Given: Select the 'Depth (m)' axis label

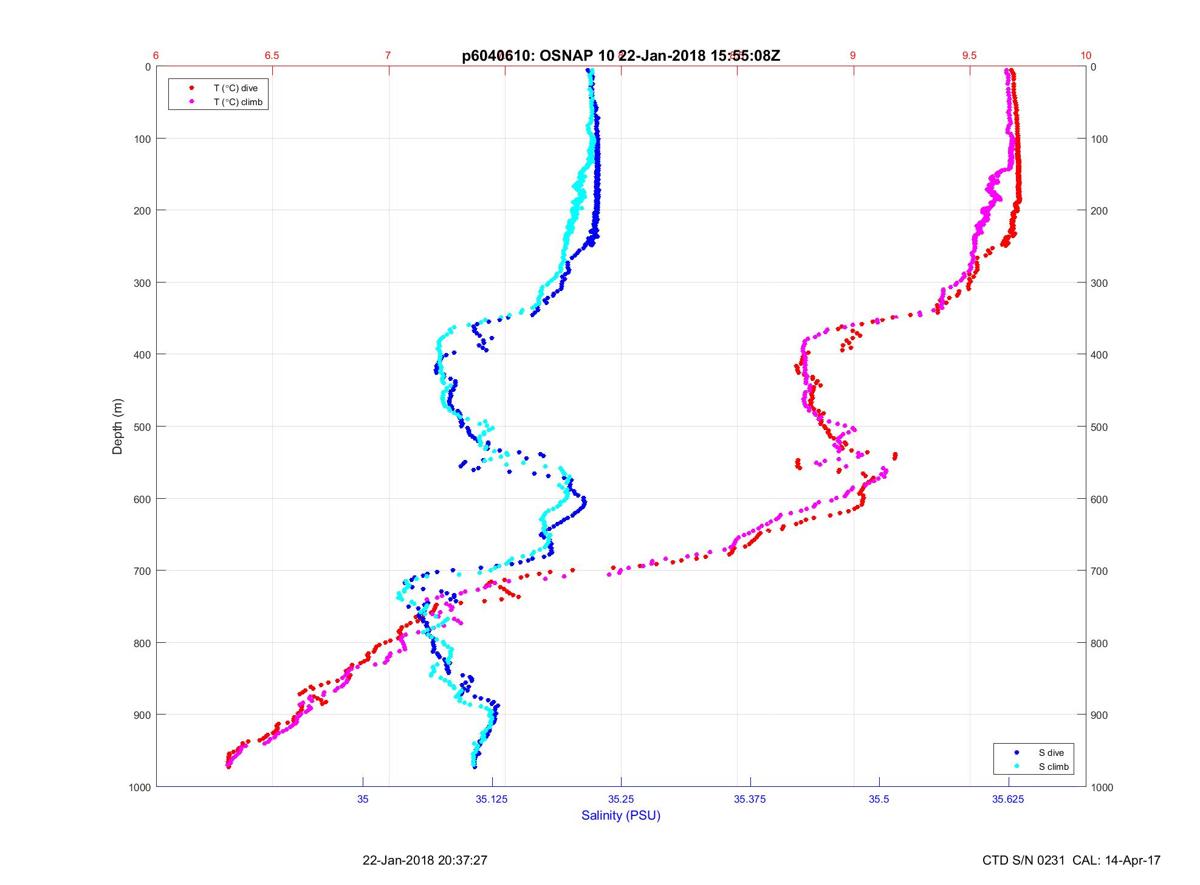Looking at the screenshot, I should pyautogui.click(x=118, y=427).
